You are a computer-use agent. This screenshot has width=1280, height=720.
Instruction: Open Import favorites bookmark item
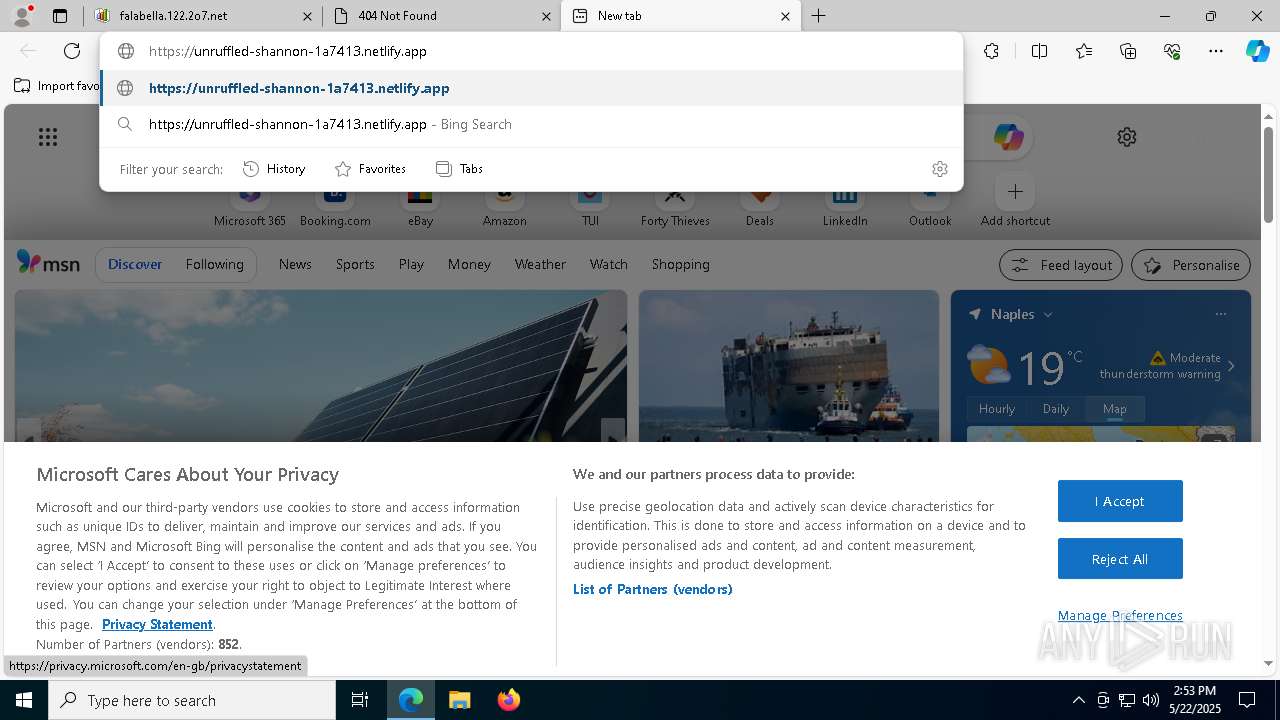(57, 86)
